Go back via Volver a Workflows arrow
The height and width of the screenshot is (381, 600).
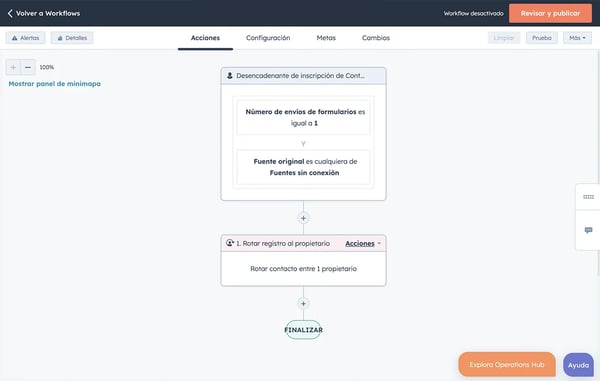click(x=10, y=13)
